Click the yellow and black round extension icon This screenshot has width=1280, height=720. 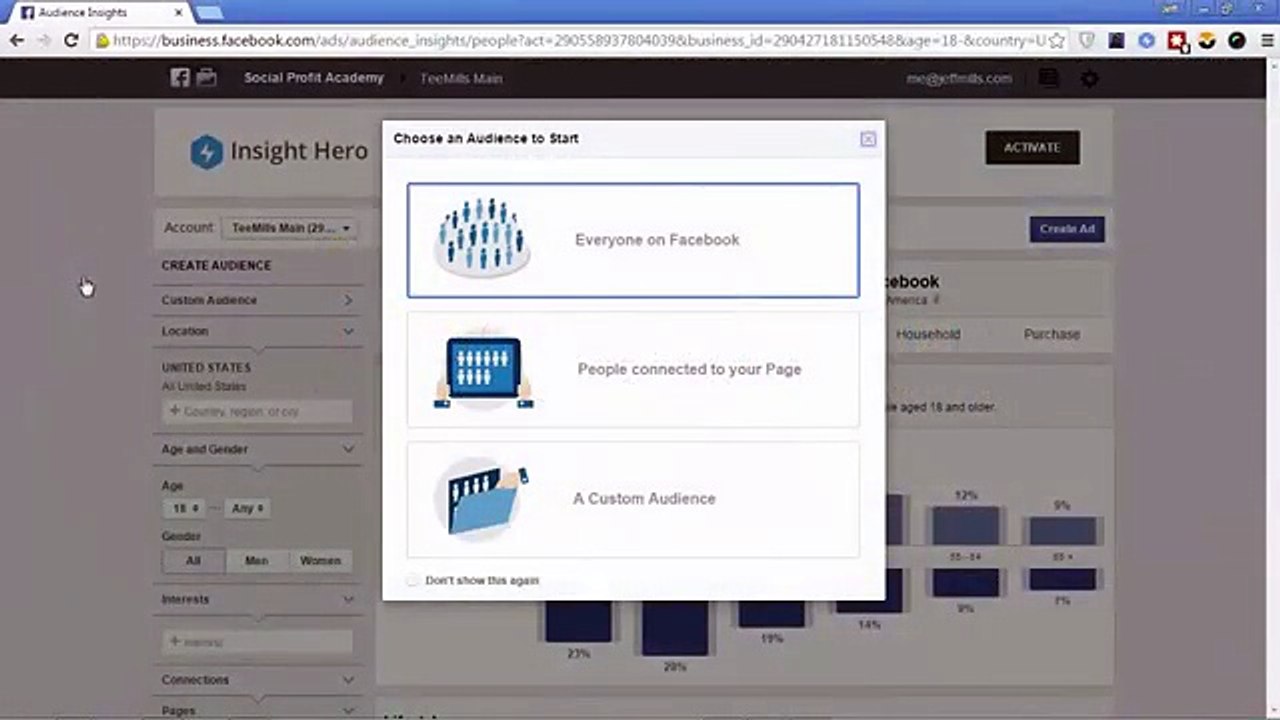click(1208, 41)
